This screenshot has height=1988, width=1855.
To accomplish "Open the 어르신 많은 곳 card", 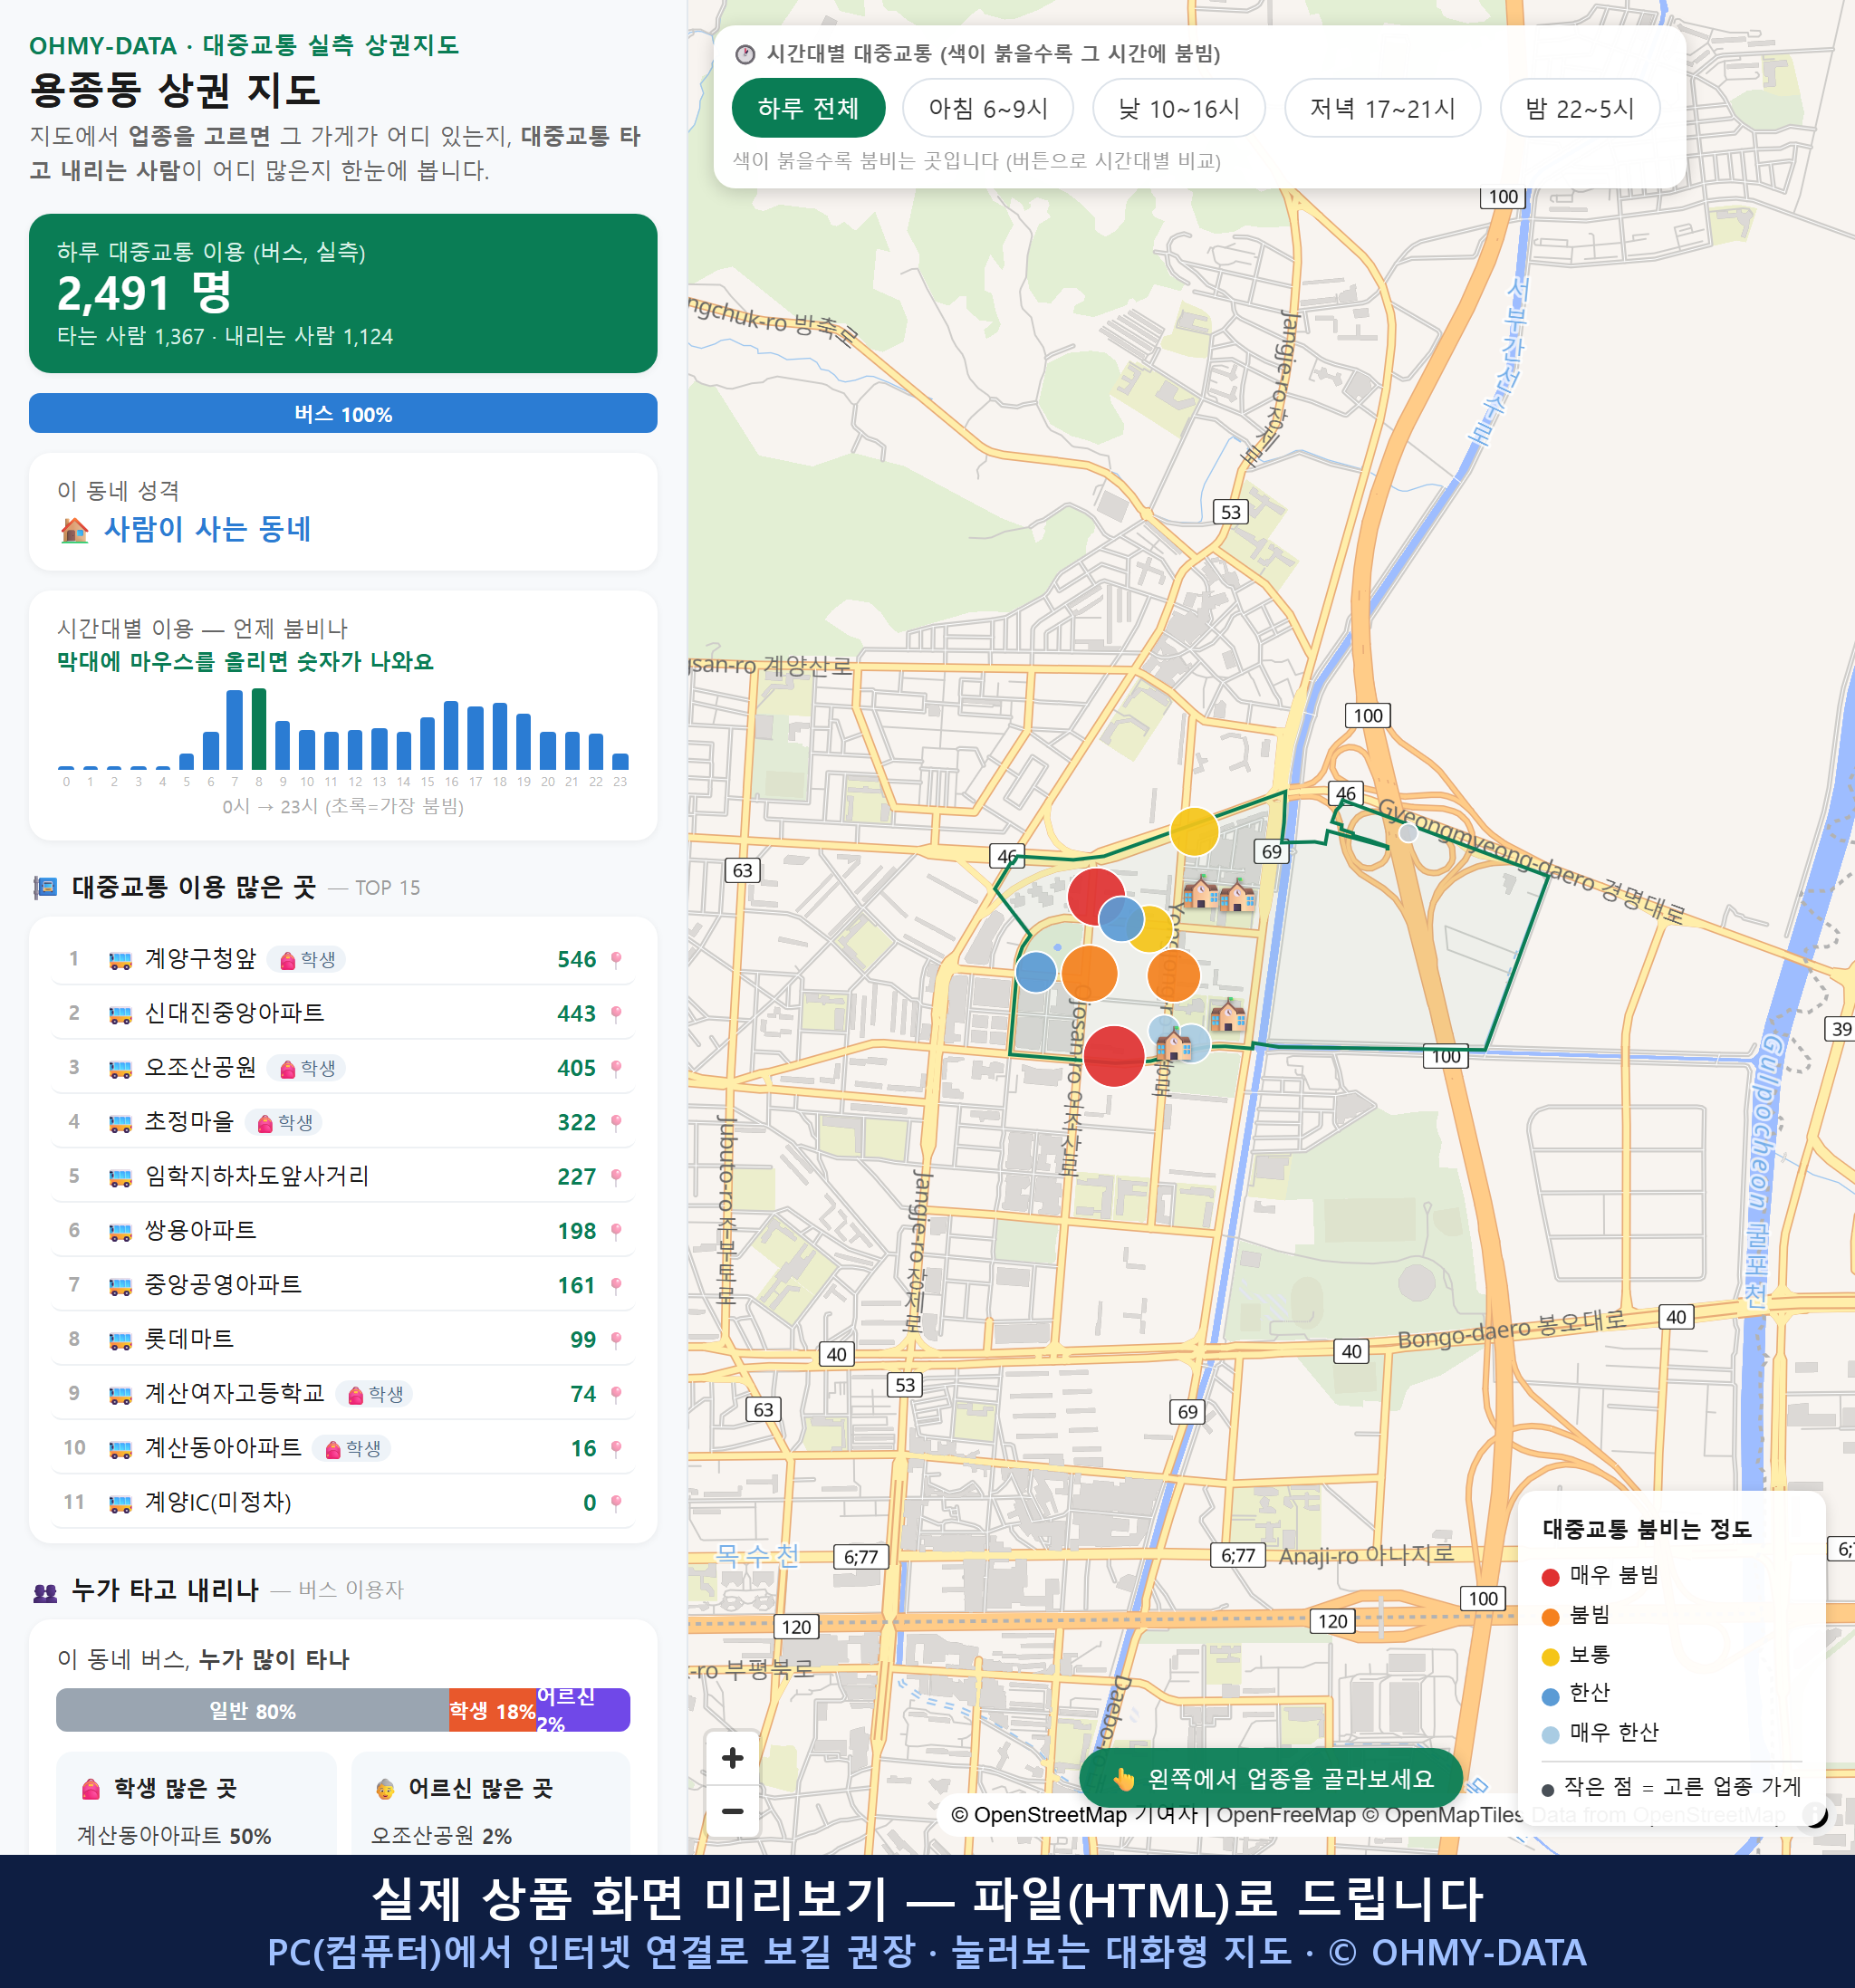I will 491,1805.
